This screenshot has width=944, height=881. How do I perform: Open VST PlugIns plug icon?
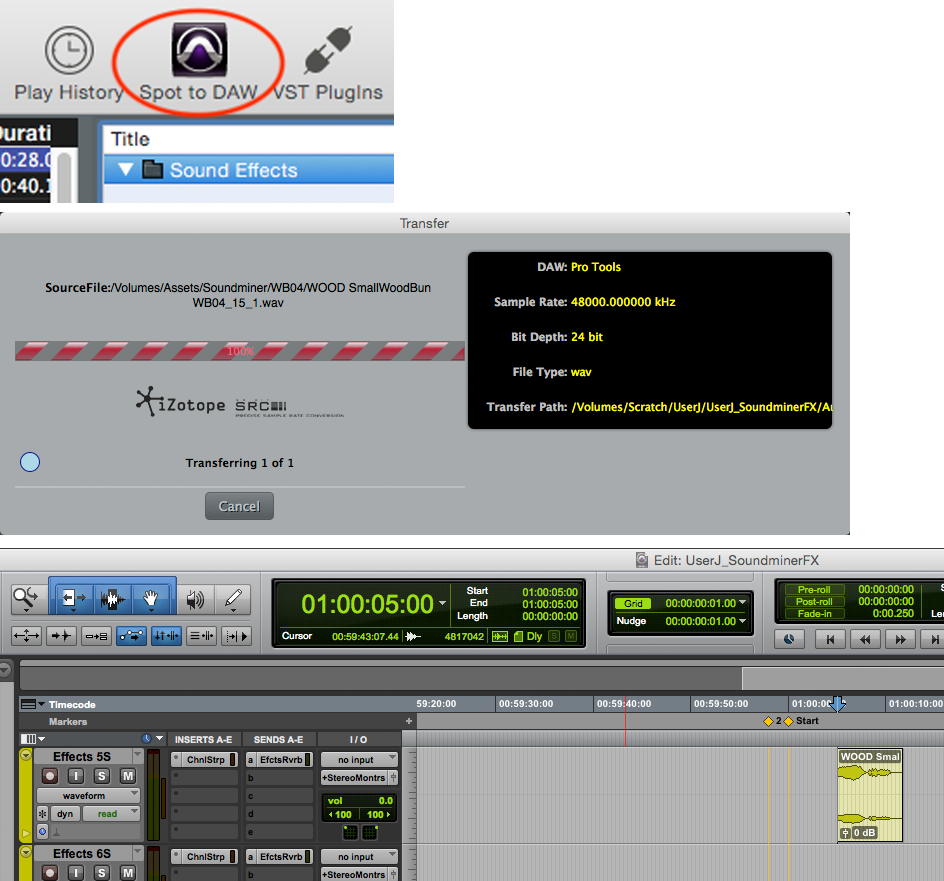coord(328,49)
